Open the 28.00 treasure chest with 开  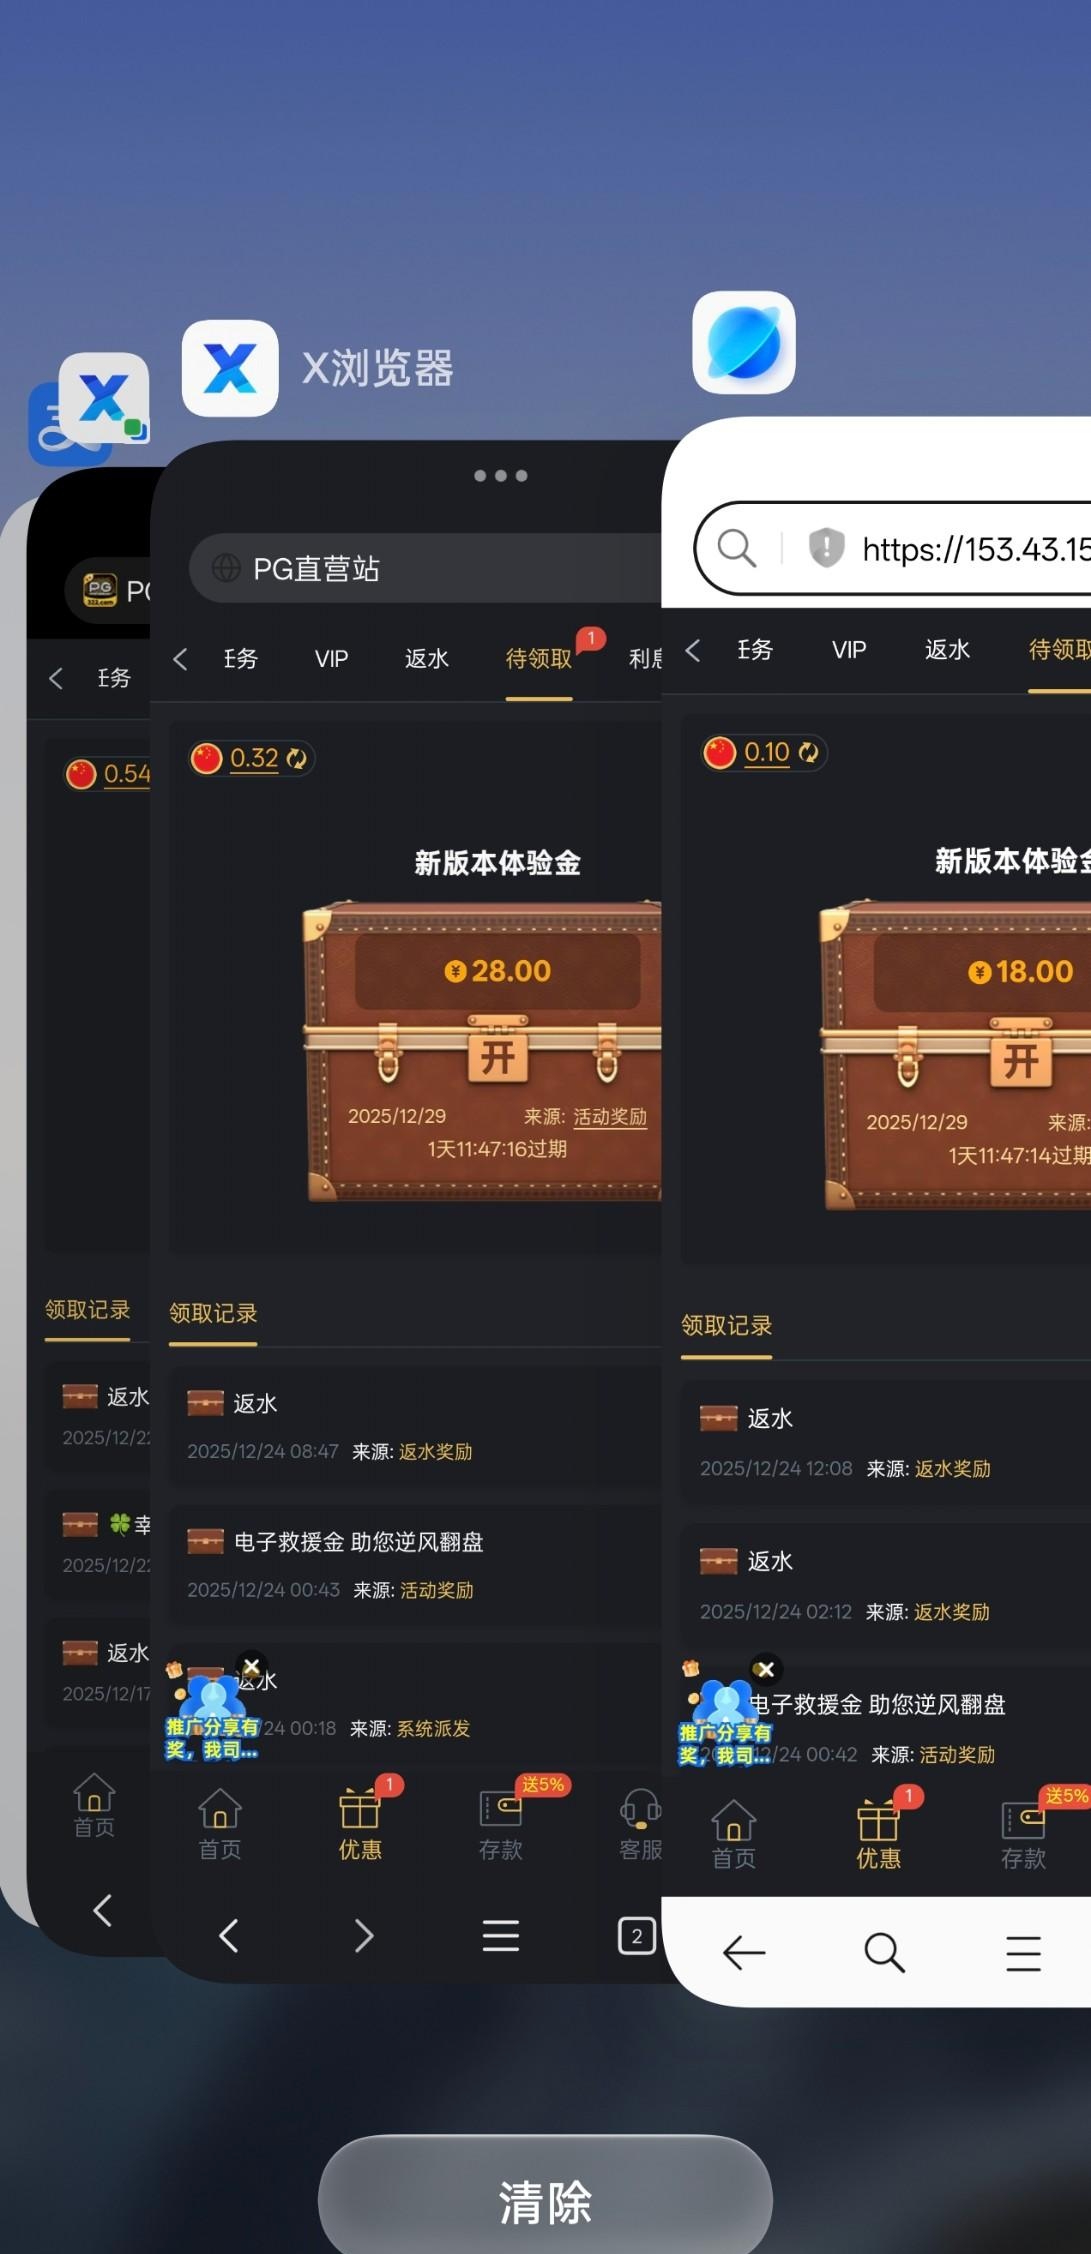point(498,1055)
